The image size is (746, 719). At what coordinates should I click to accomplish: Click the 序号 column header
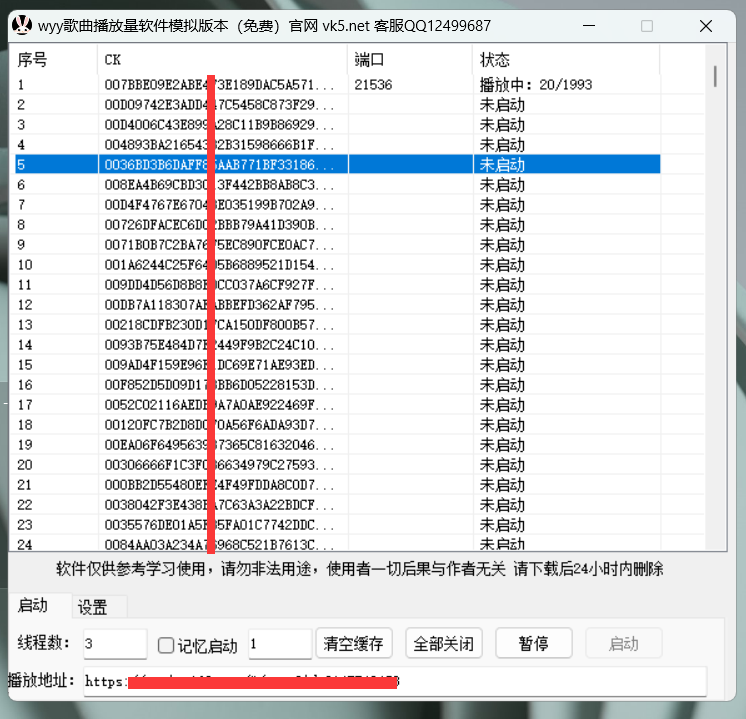[x=53, y=59]
